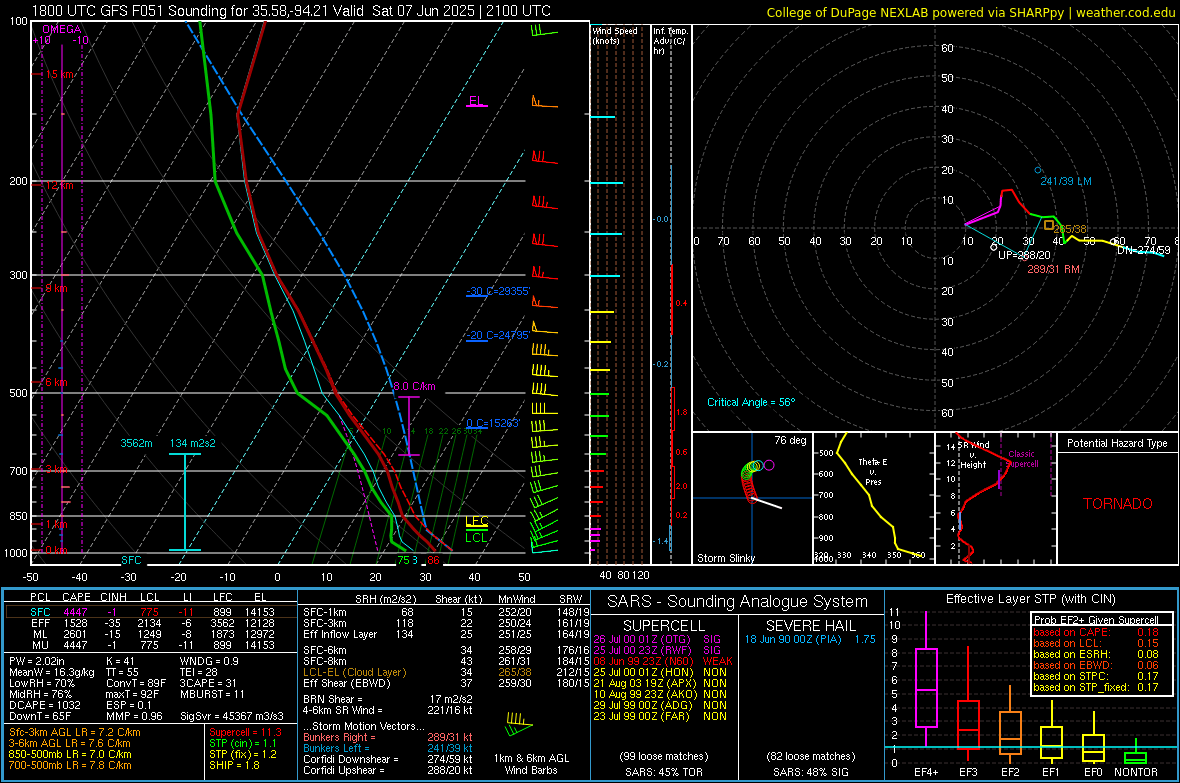Viewport: 1180px width, 783px height.
Task: Click the '8.0 C/km' lapse rate label
Action: coord(415,386)
